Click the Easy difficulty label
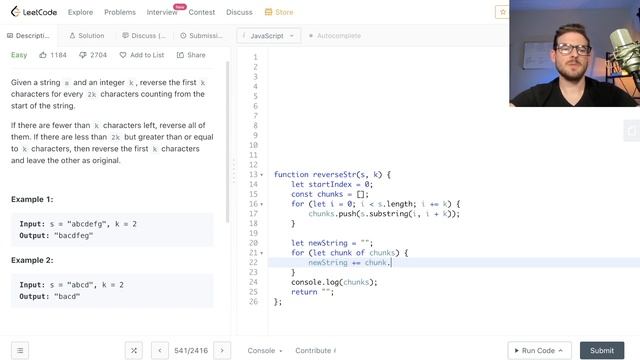 coord(19,55)
